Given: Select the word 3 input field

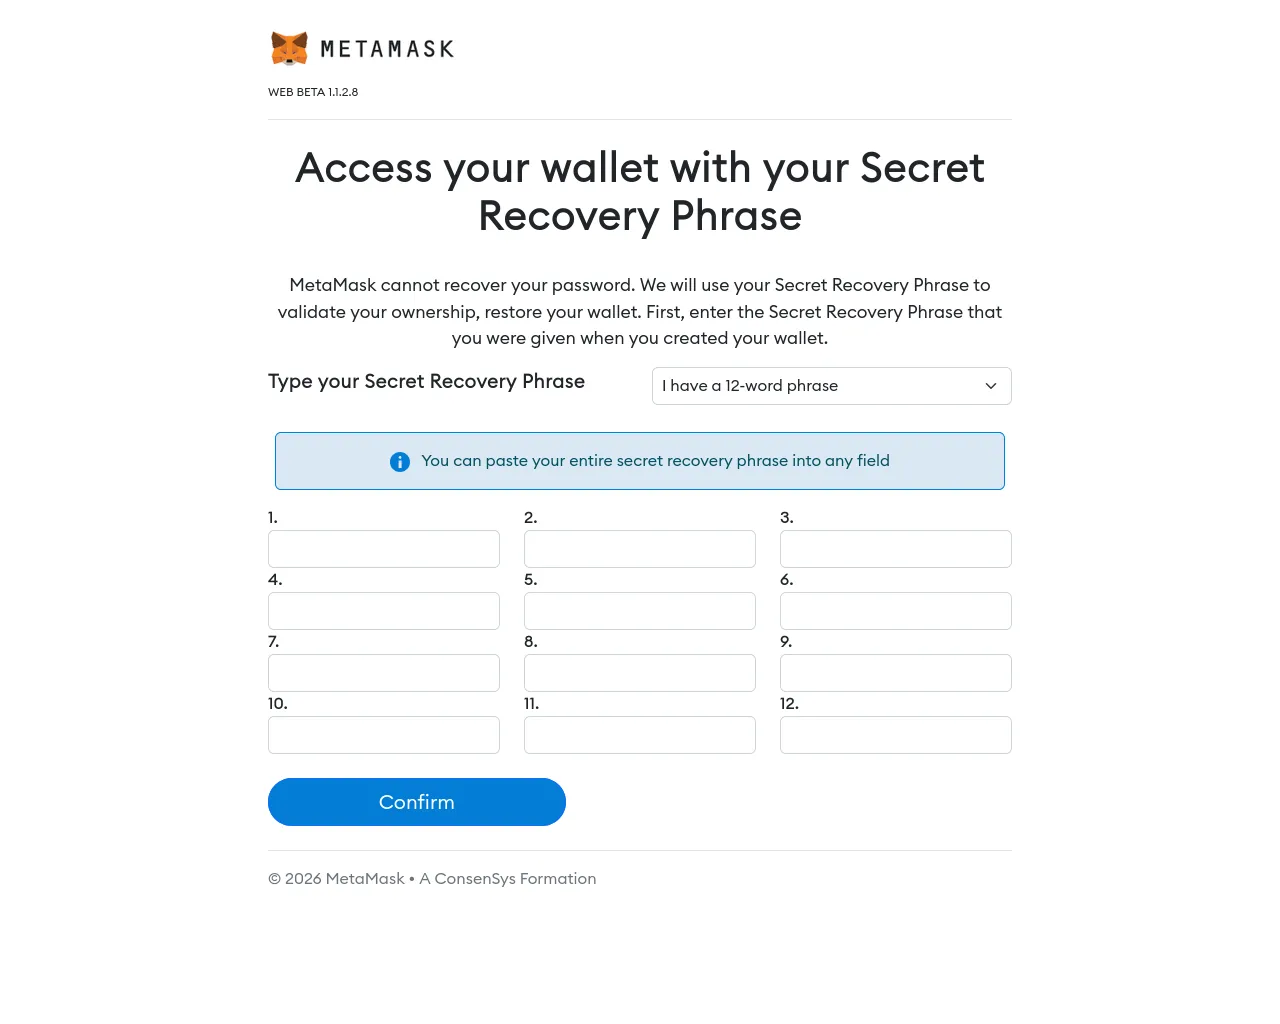Looking at the screenshot, I should tap(896, 549).
